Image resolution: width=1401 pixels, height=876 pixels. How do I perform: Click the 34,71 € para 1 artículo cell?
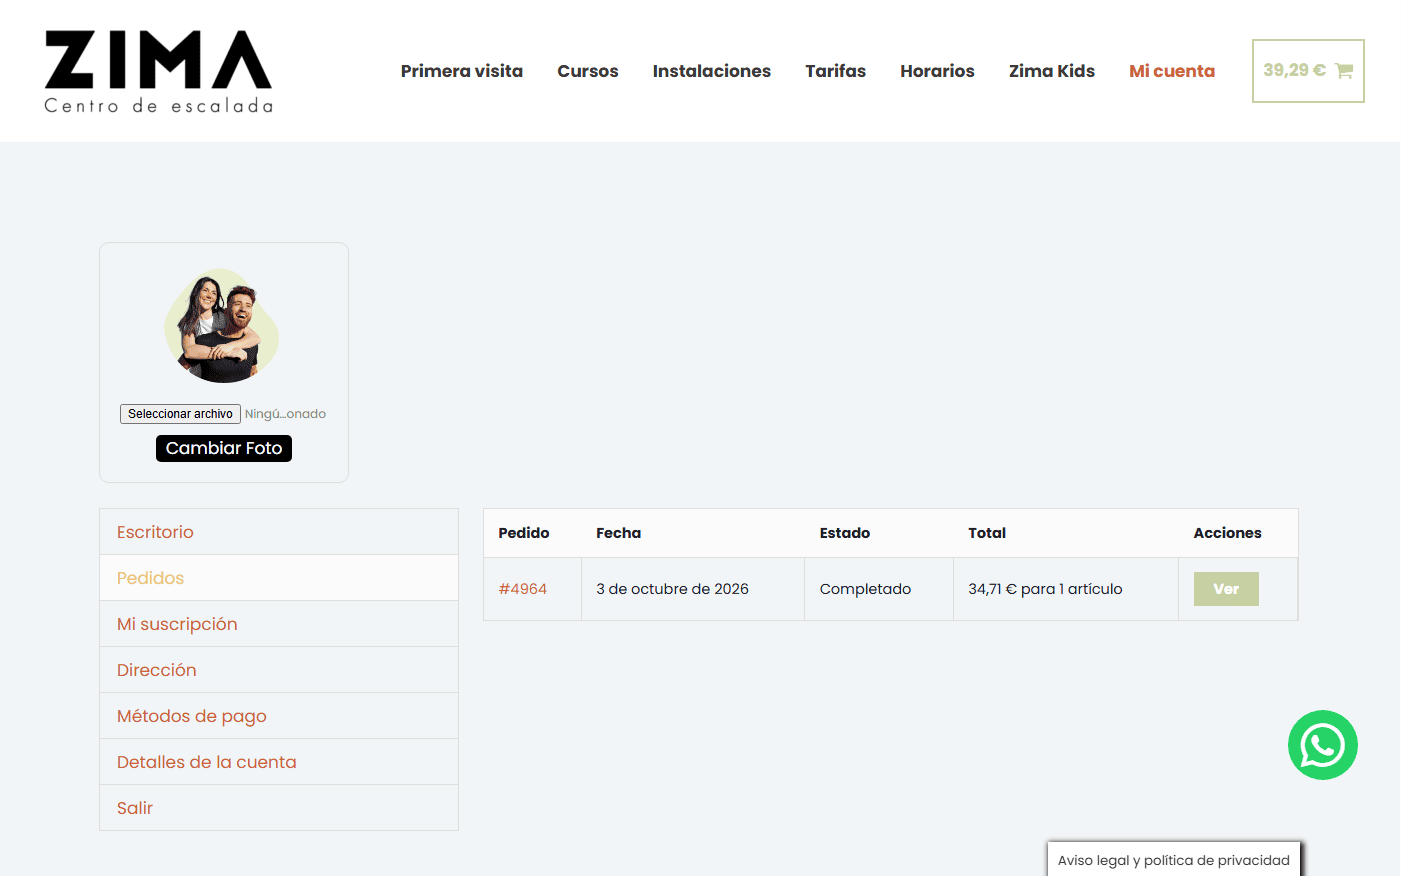tap(1066, 589)
